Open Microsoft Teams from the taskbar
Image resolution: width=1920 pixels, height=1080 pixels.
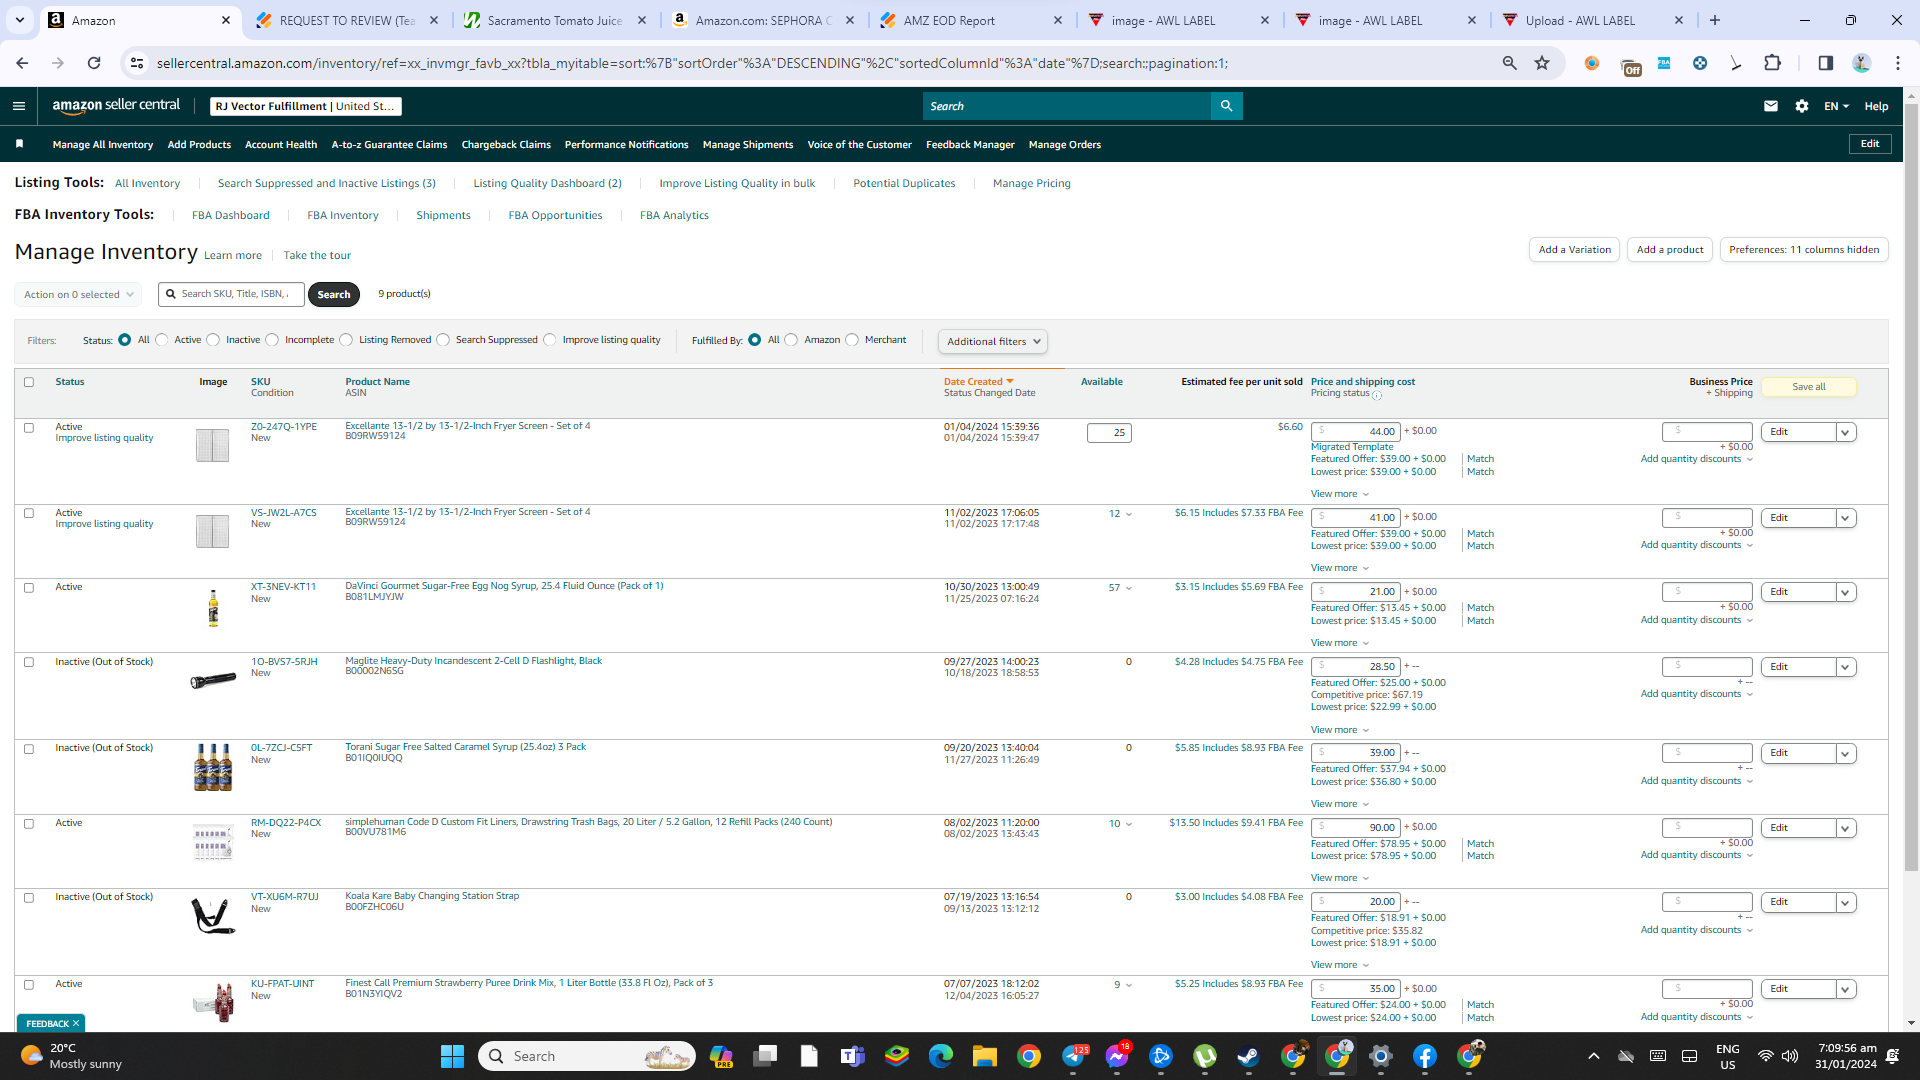click(x=853, y=1056)
